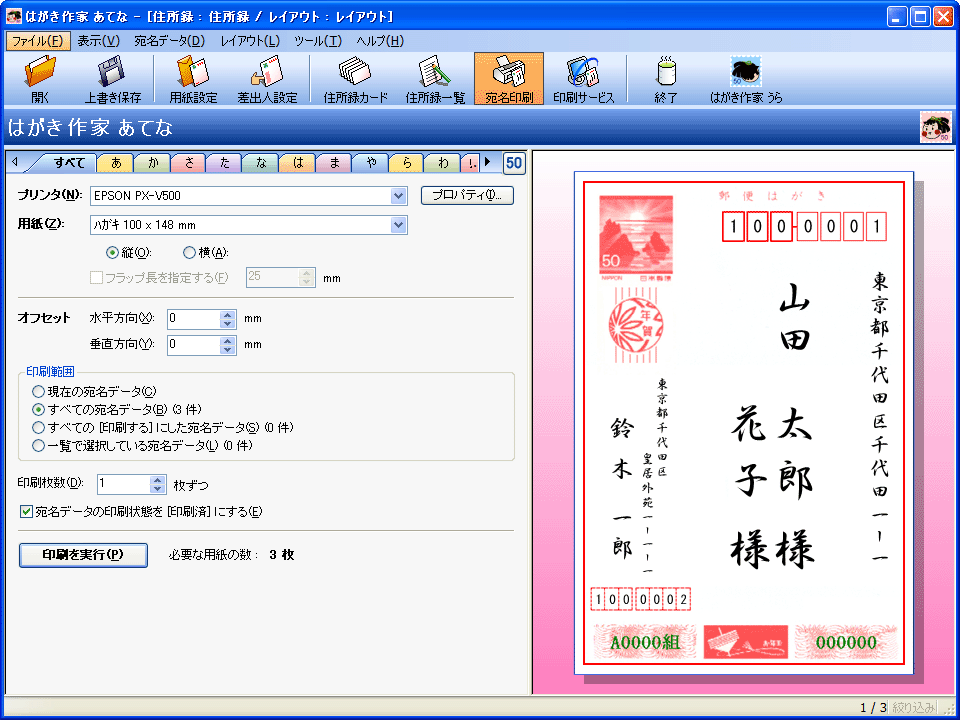Click the 終了 teacup exit icon
This screenshot has height=720, width=960.
(666, 78)
